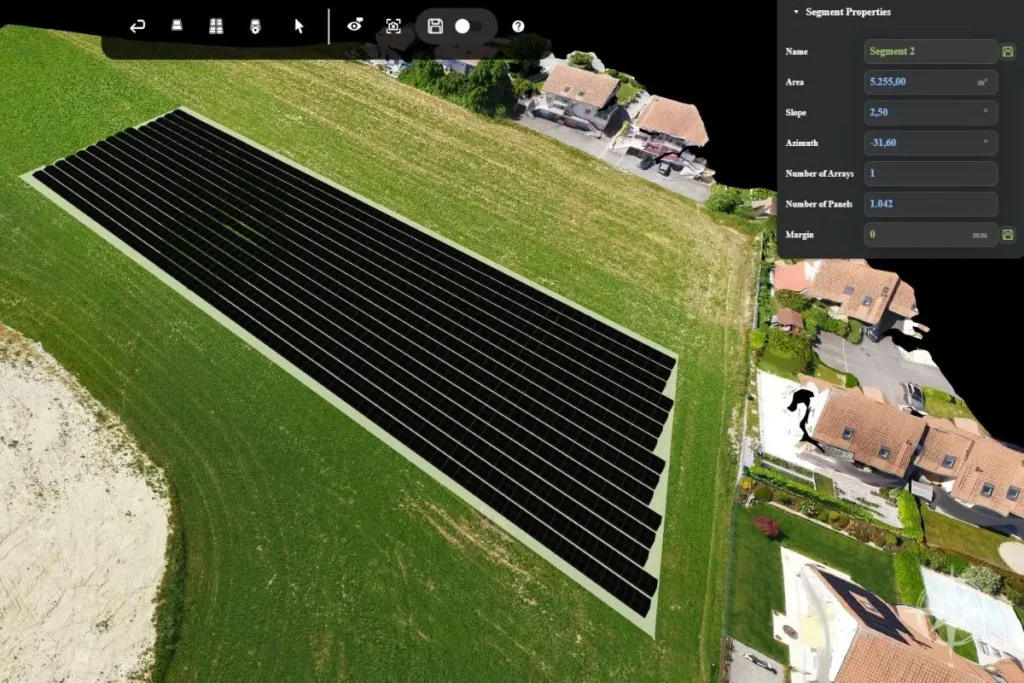Screen dimensions: 1024x683
Task: Click the undo arrow in the toolbar
Action: click(137, 25)
